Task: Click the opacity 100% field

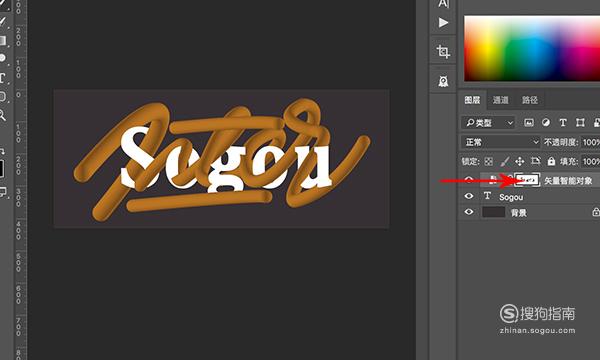Action: 590,142
